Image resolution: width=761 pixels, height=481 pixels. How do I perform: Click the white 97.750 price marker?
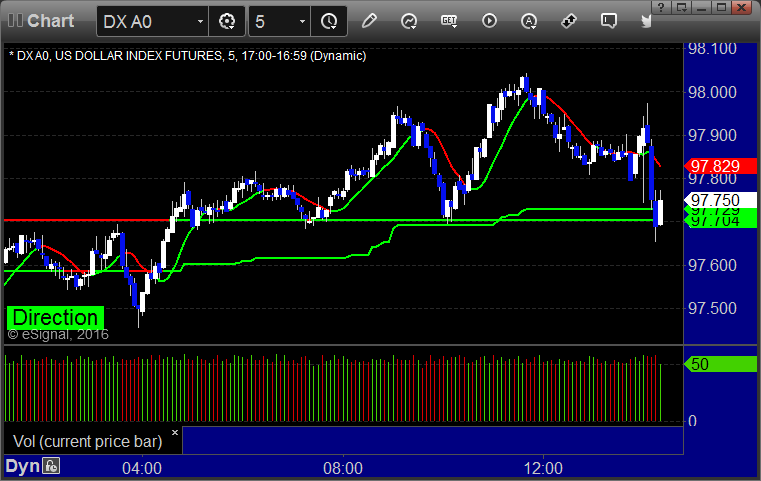coord(720,199)
